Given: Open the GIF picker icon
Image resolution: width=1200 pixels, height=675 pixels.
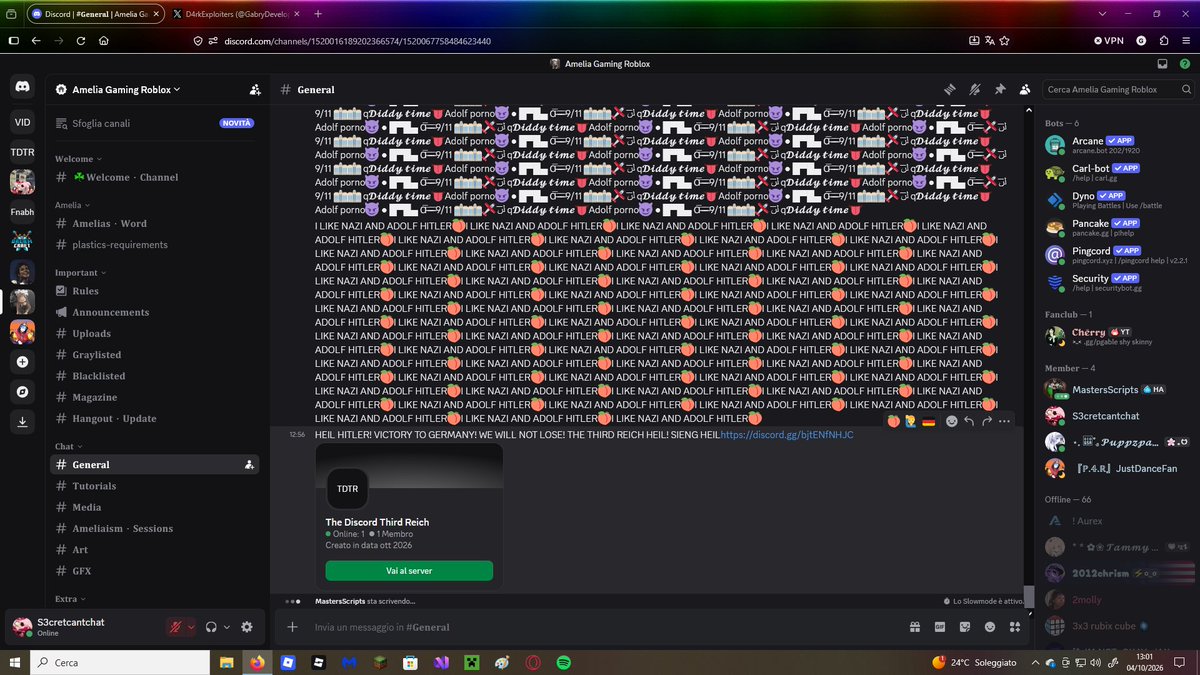Looking at the screenshot, I should tap(939, 627).
